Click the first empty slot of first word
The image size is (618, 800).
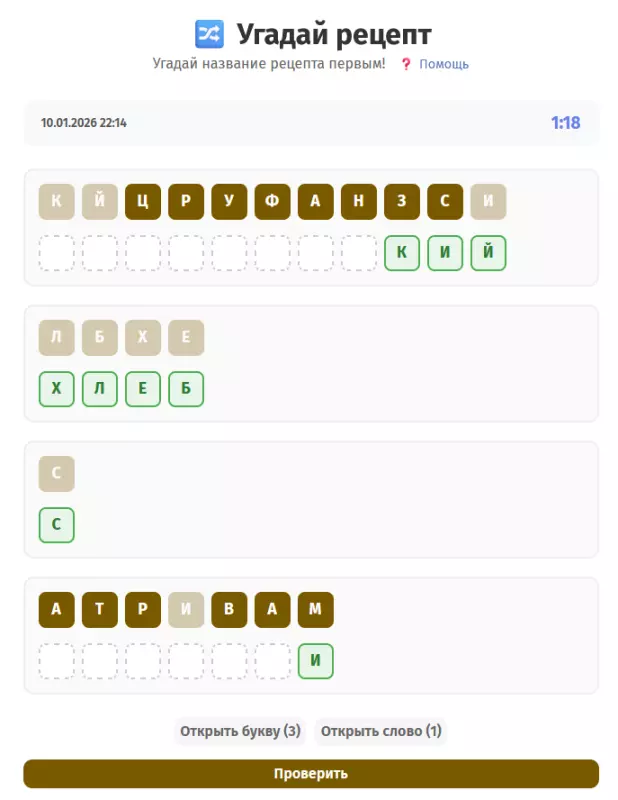57,253
